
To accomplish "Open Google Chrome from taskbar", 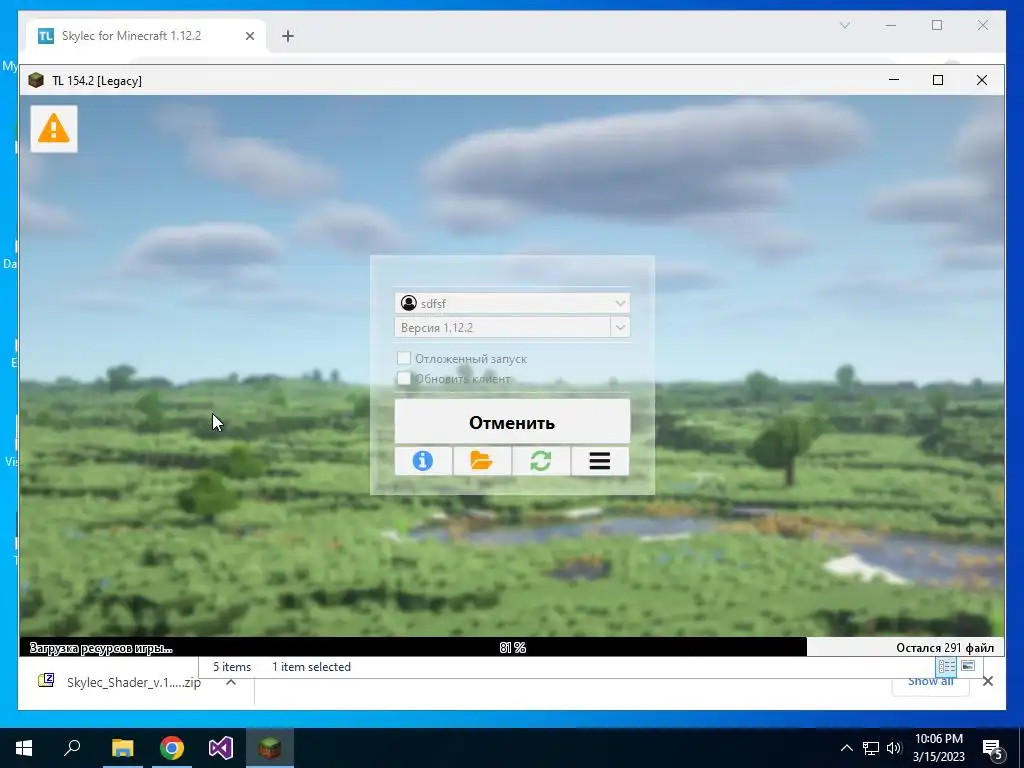I will tap(172, 748).
